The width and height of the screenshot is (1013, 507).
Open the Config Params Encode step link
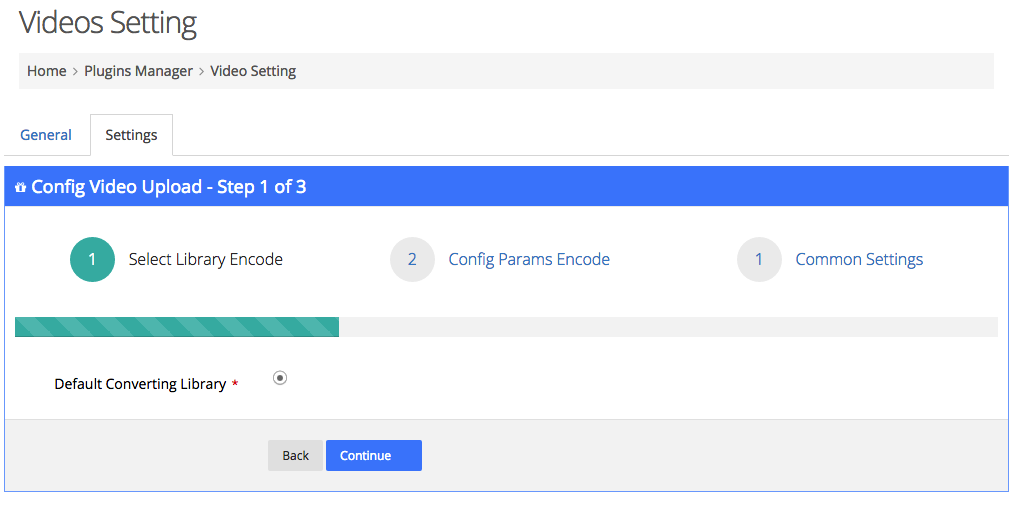[x=529, y=260]
